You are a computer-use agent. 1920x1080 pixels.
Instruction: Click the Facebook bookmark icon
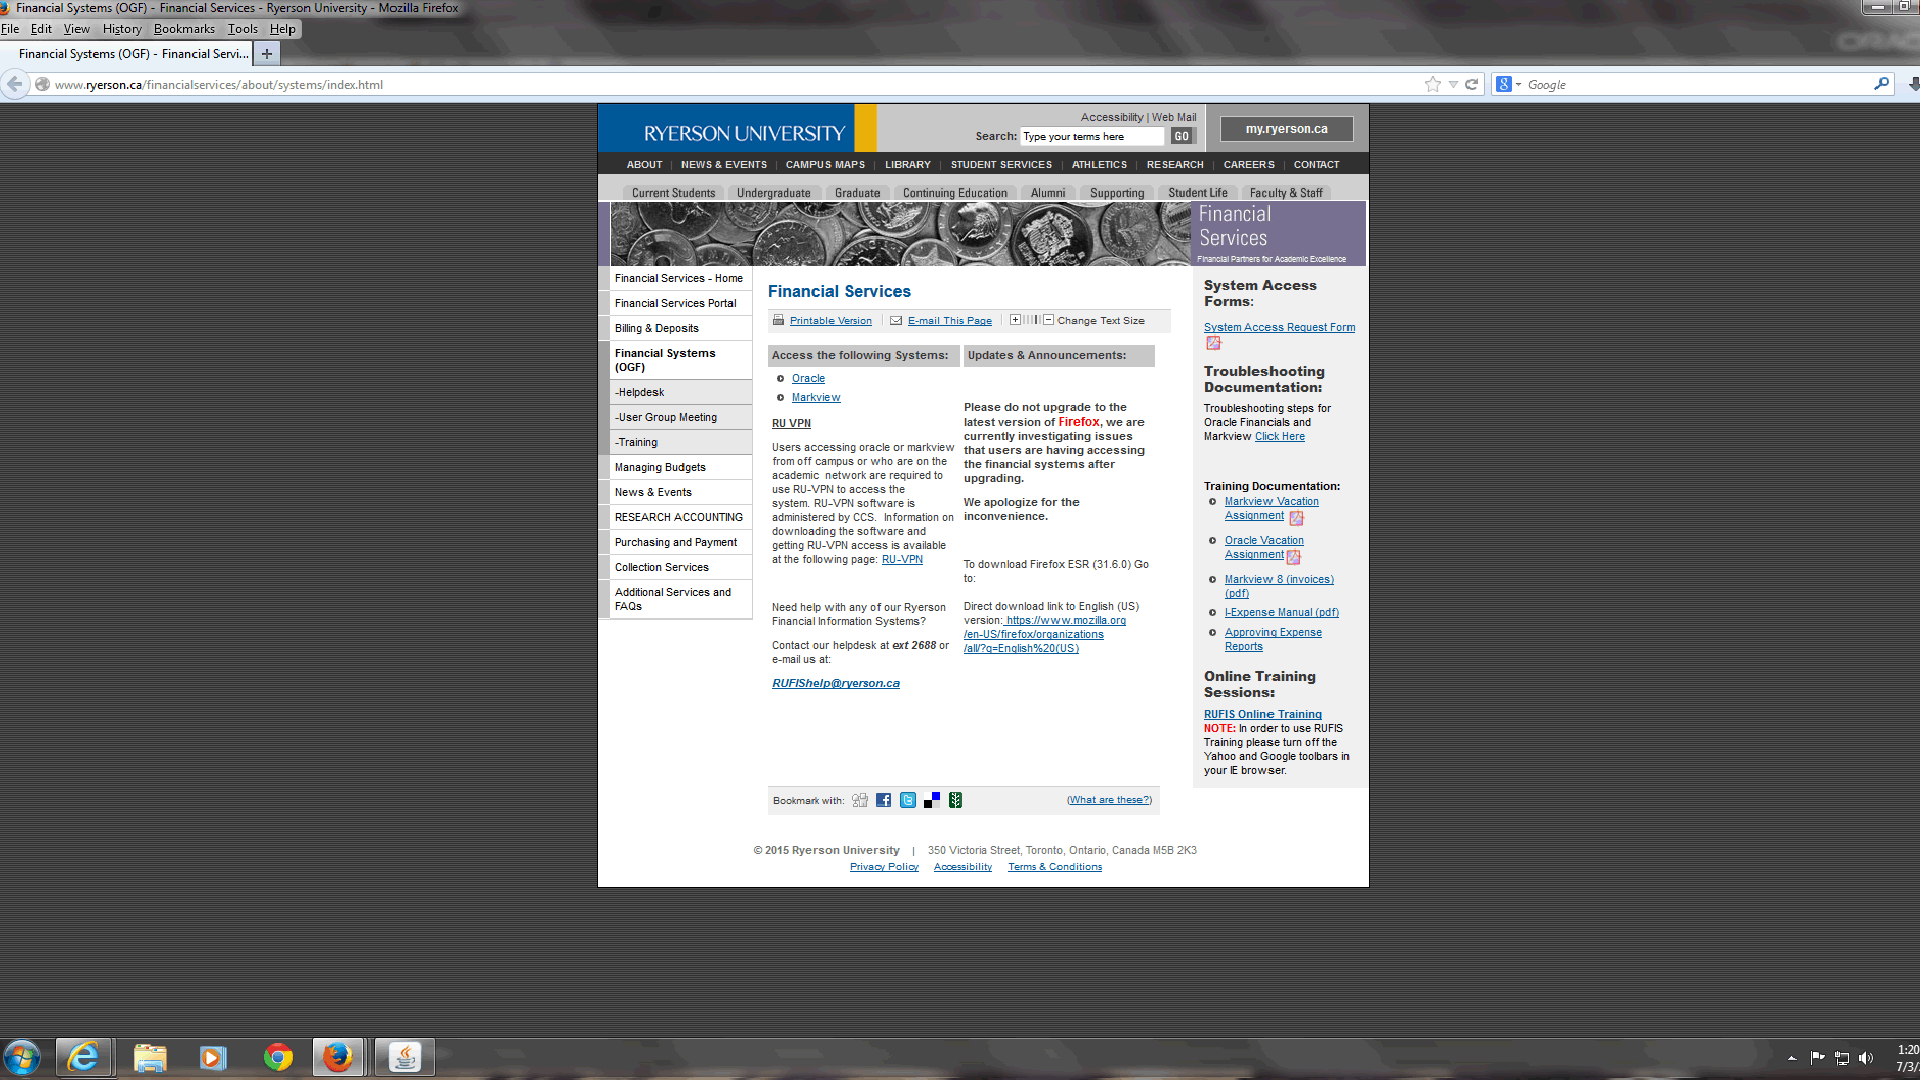(x=883, y=800)
